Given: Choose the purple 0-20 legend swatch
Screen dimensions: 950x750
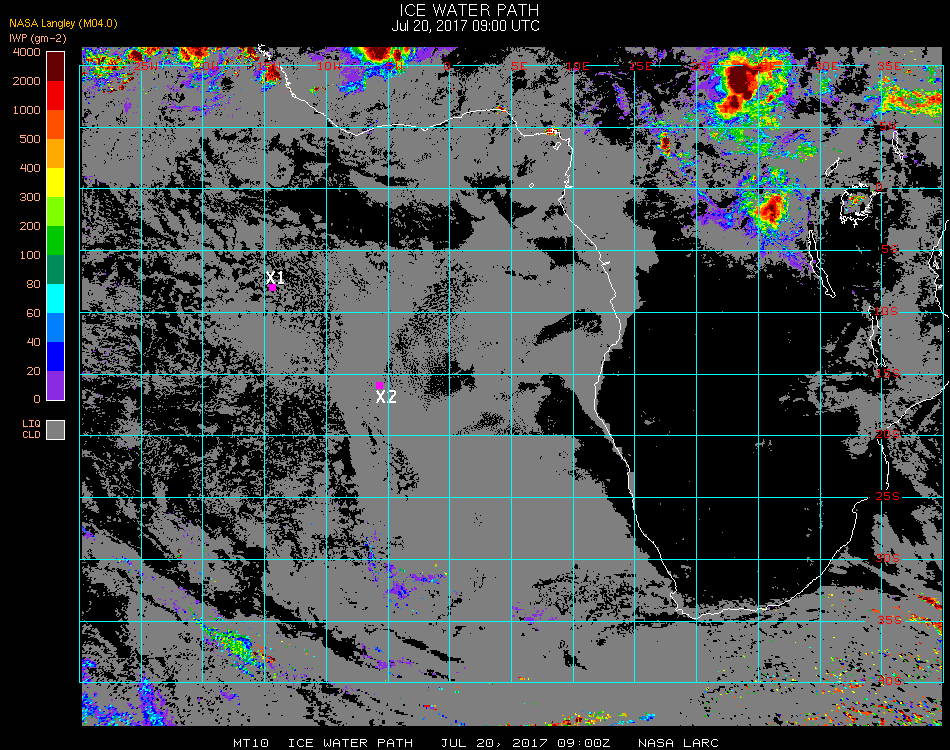Looking at the screenshot, I should 56,386.
